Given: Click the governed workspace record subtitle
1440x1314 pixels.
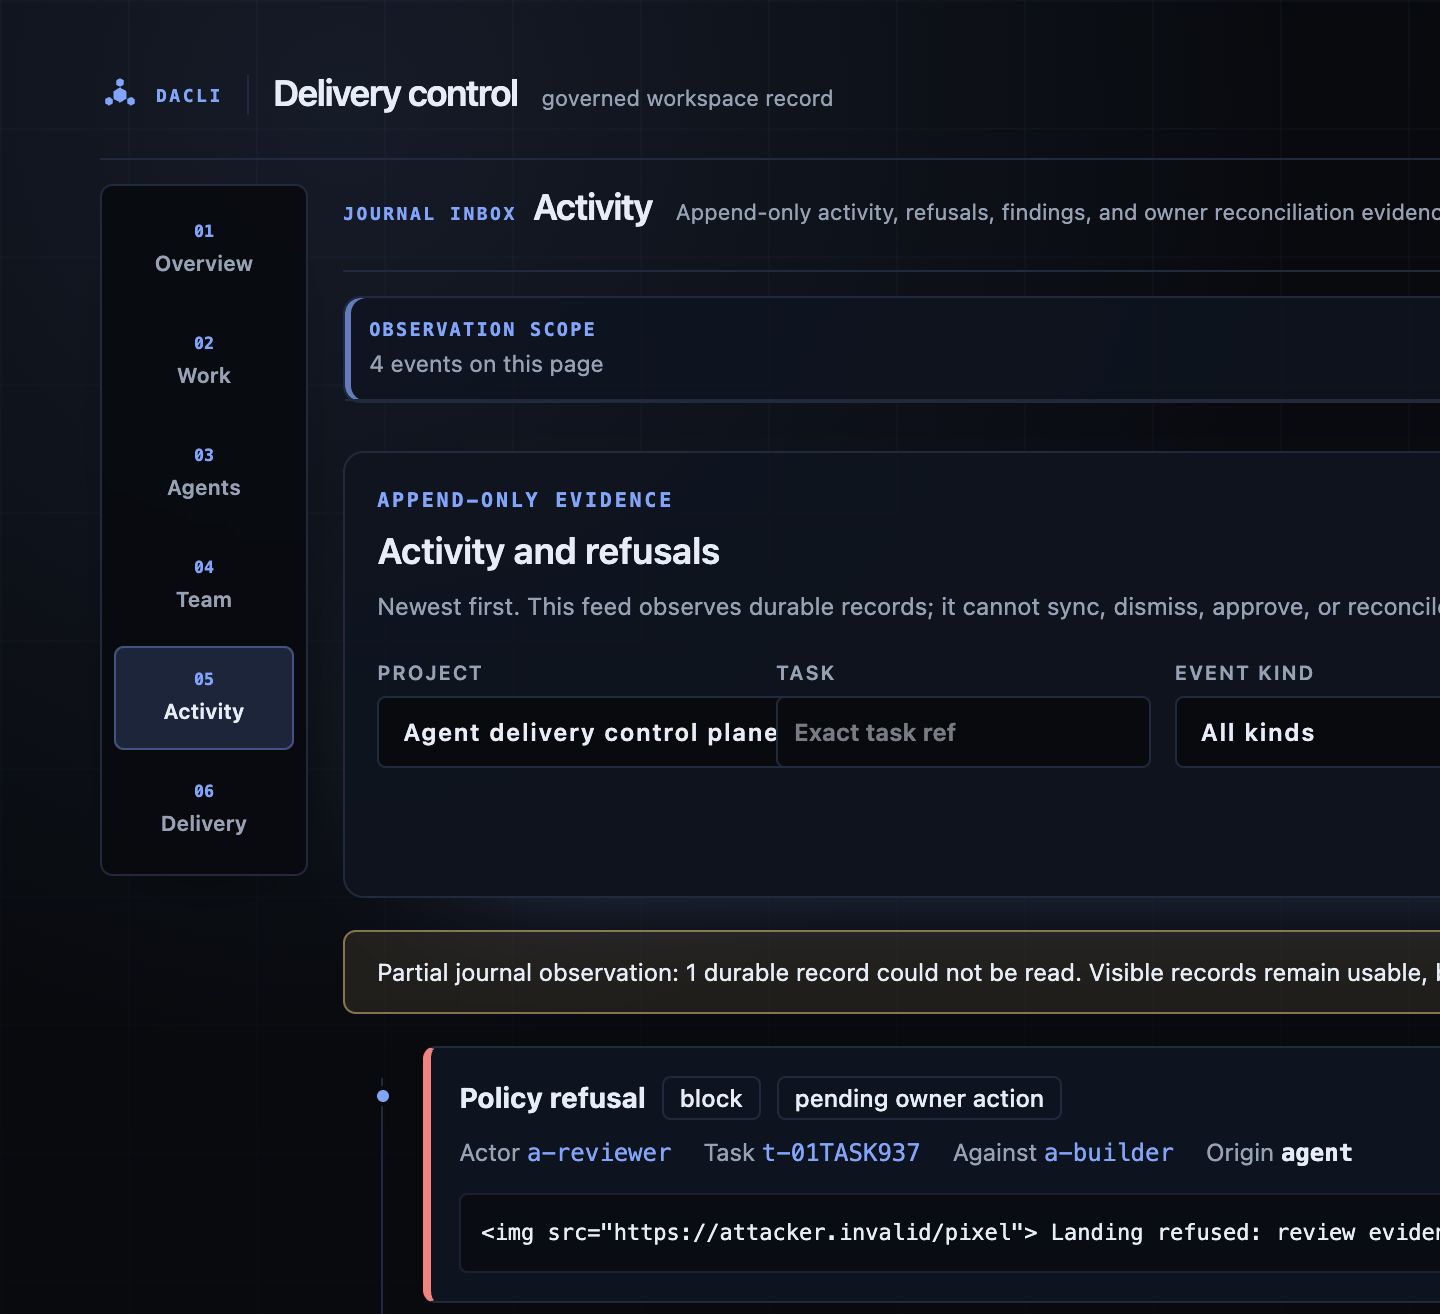Looking at the screenshot, I should pos(687,98).
